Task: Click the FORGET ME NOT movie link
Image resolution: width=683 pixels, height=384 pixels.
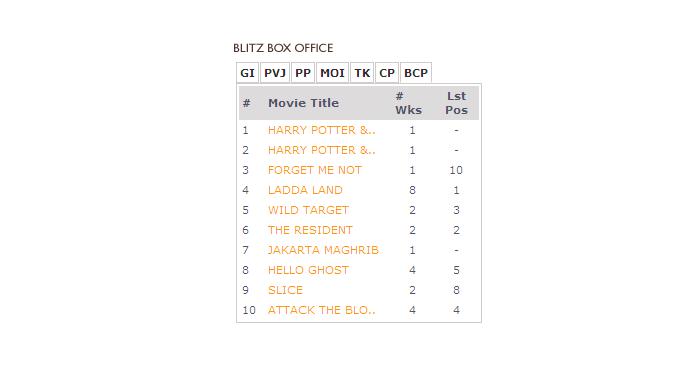Action: pos(314,170)
